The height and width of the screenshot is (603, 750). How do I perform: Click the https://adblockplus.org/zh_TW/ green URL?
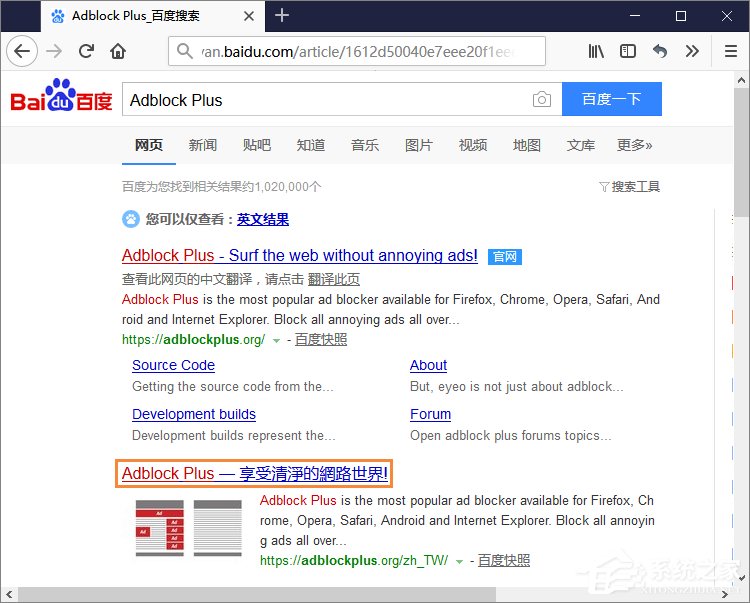tap(354, 560)
